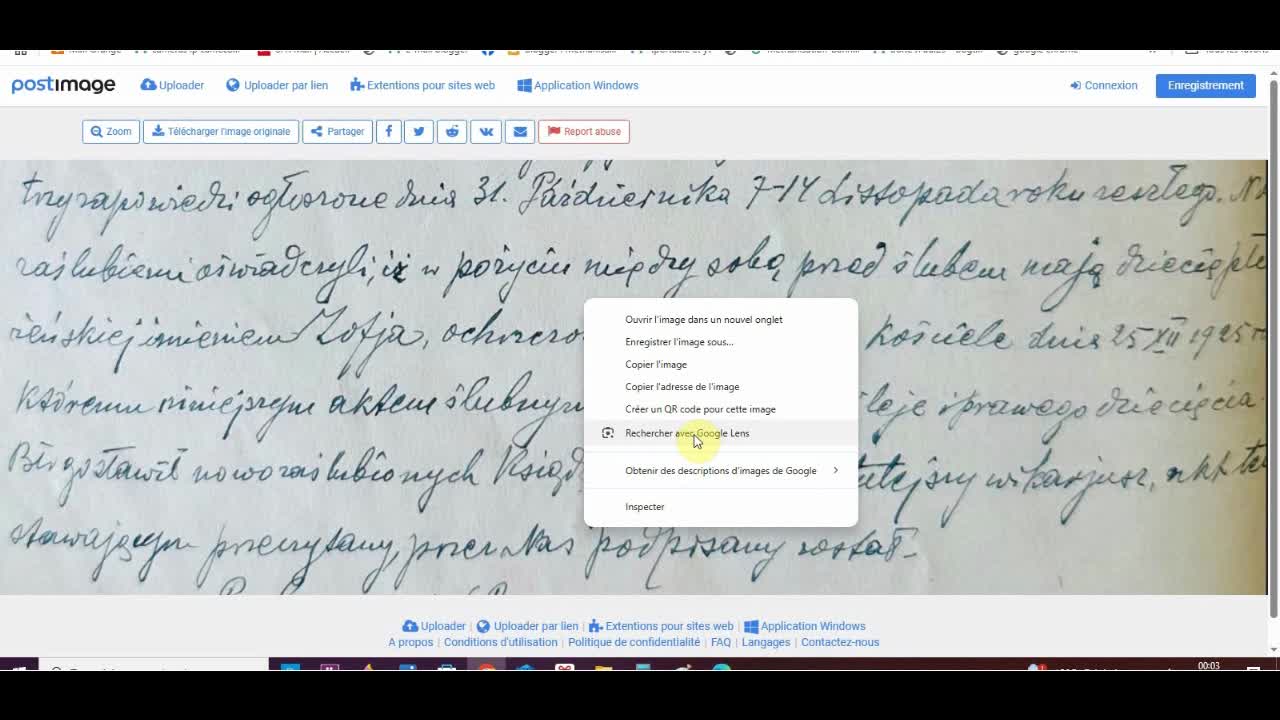
Task: Click Télécharger l'image originale button
Action: point(221,131)
